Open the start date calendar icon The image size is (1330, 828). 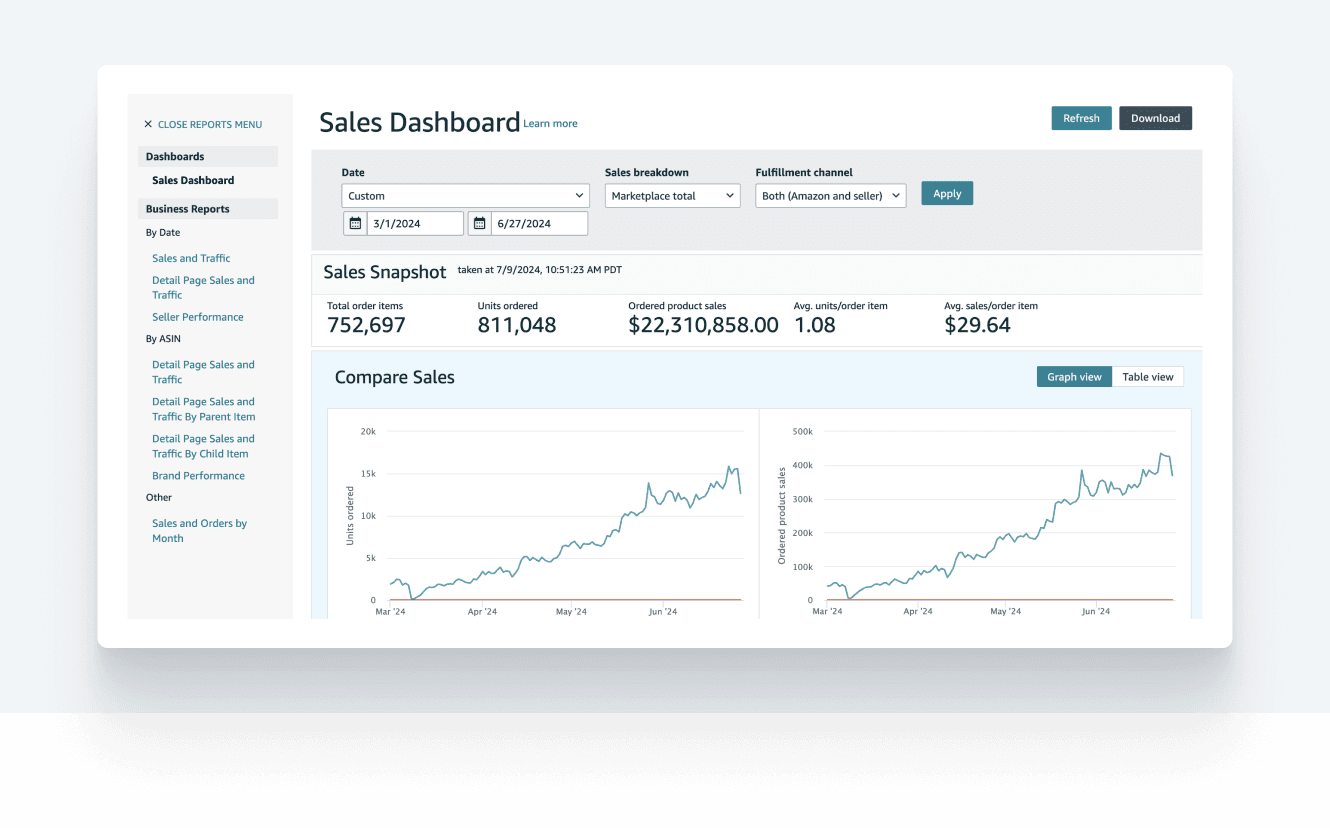pos(355,223)
